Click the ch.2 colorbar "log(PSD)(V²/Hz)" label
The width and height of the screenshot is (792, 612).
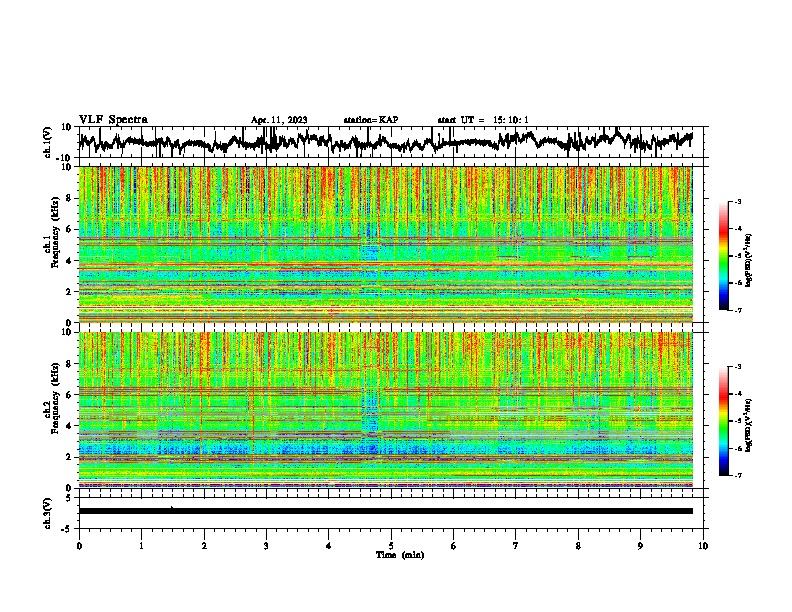coord(749,426)
